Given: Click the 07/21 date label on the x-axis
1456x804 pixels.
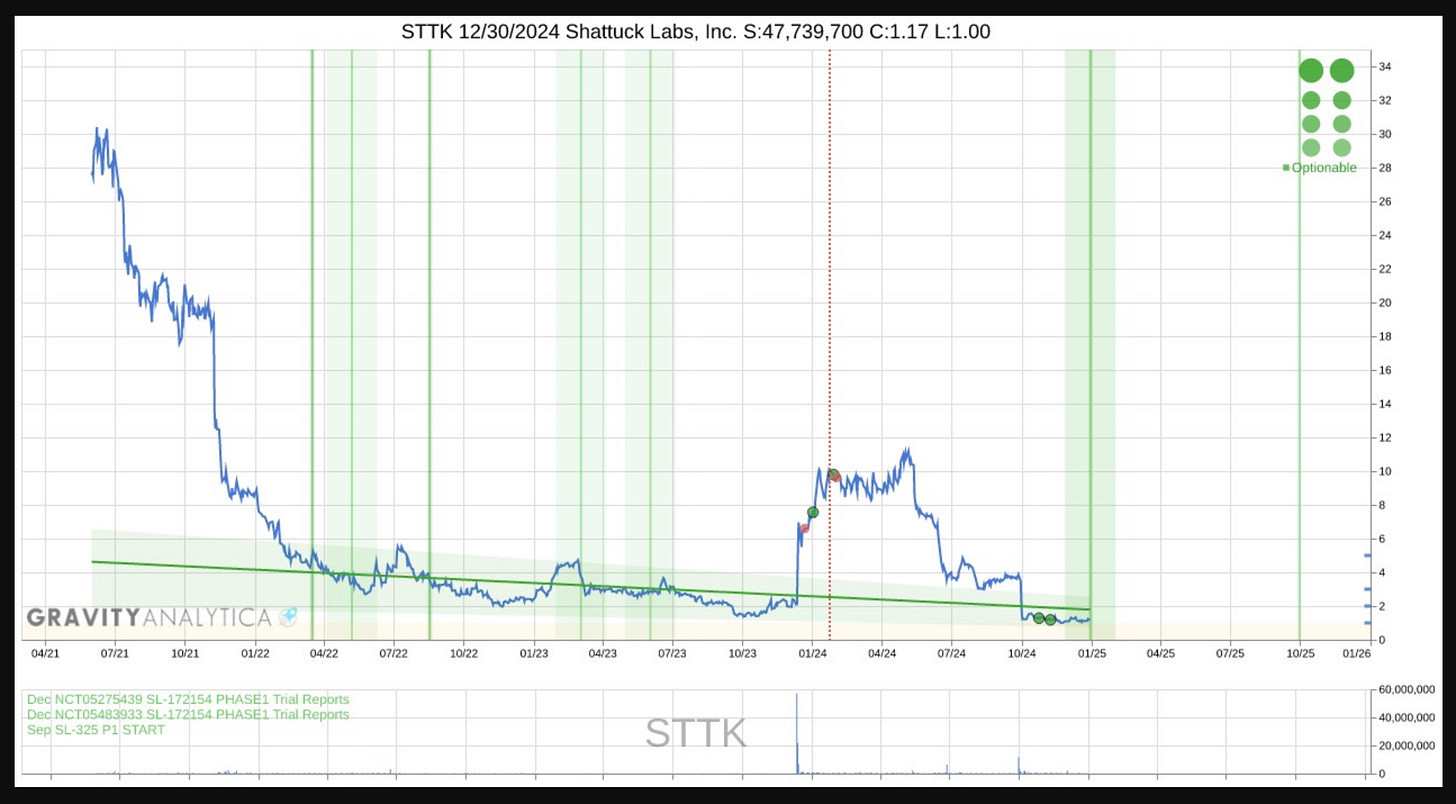Looking at the screenshot, I should pyautogui.click(x=116, y=653).
